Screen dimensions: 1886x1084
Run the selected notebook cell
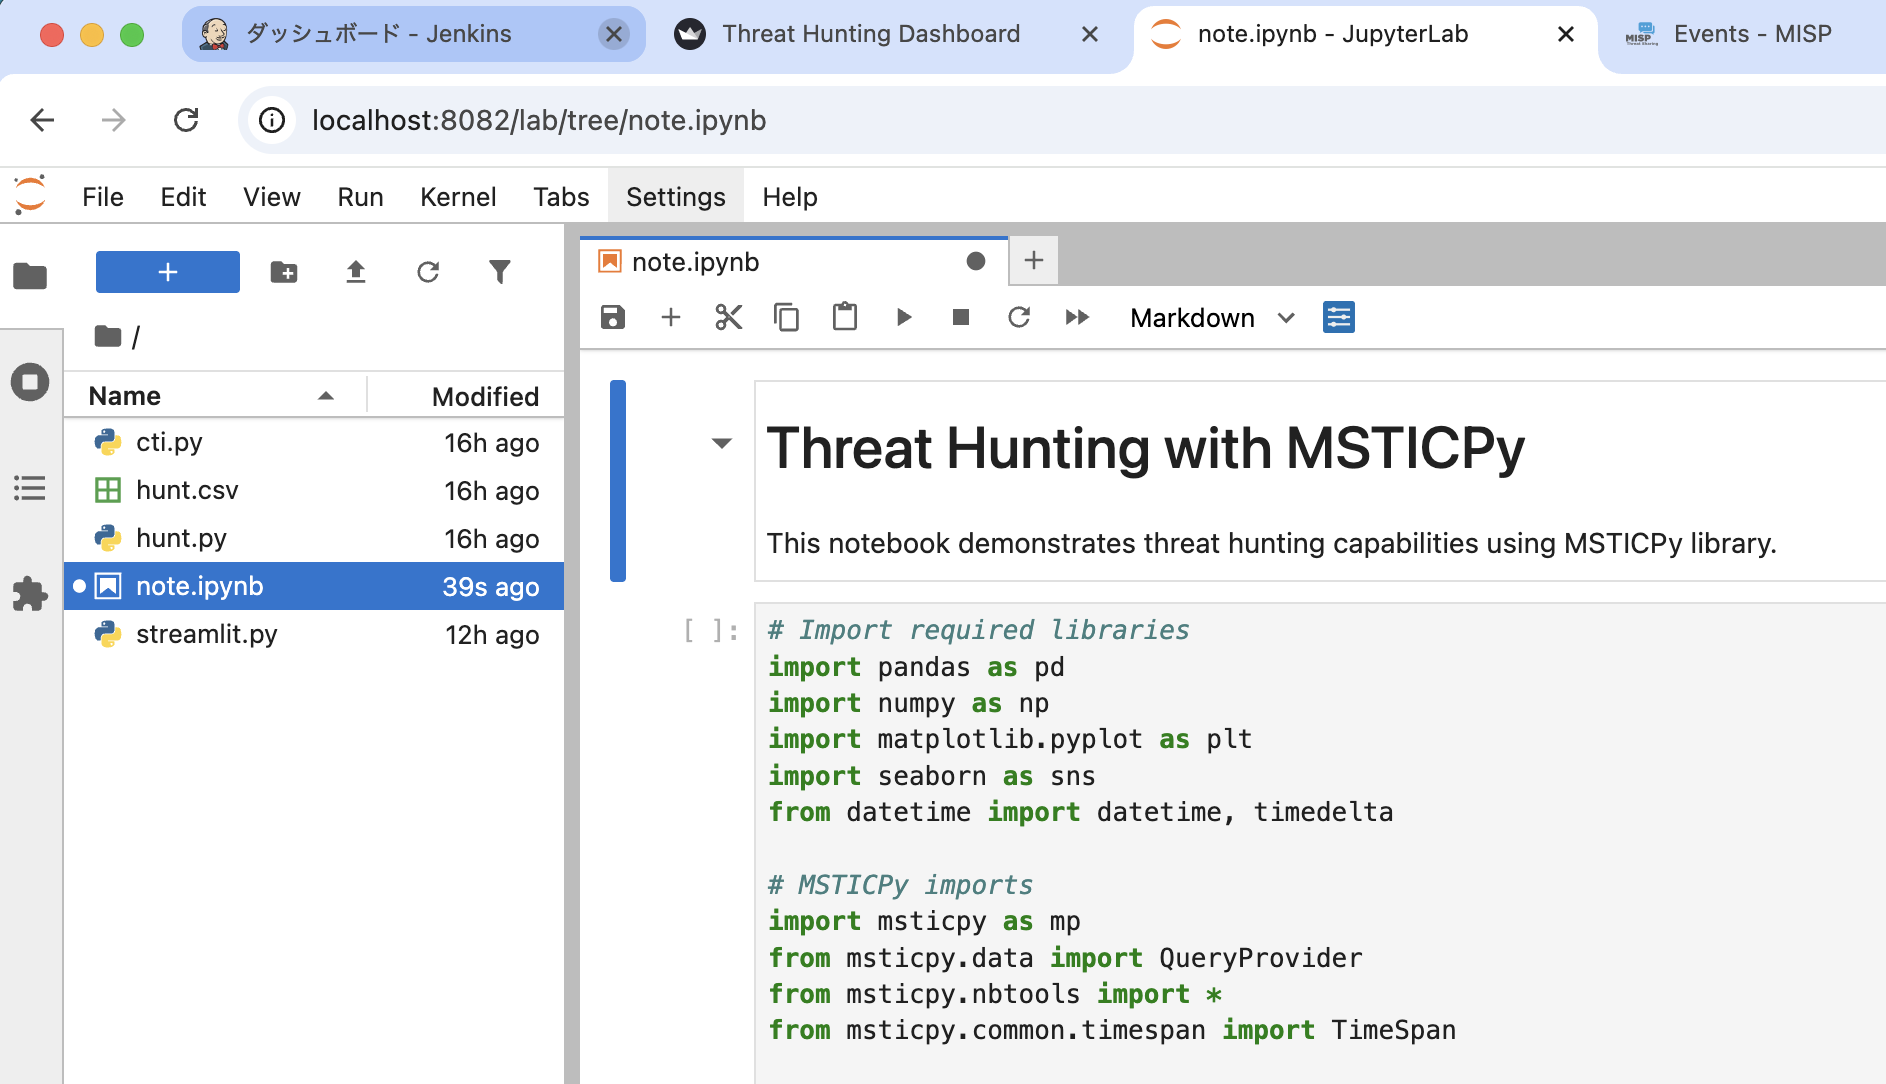(x=904, y=317)
